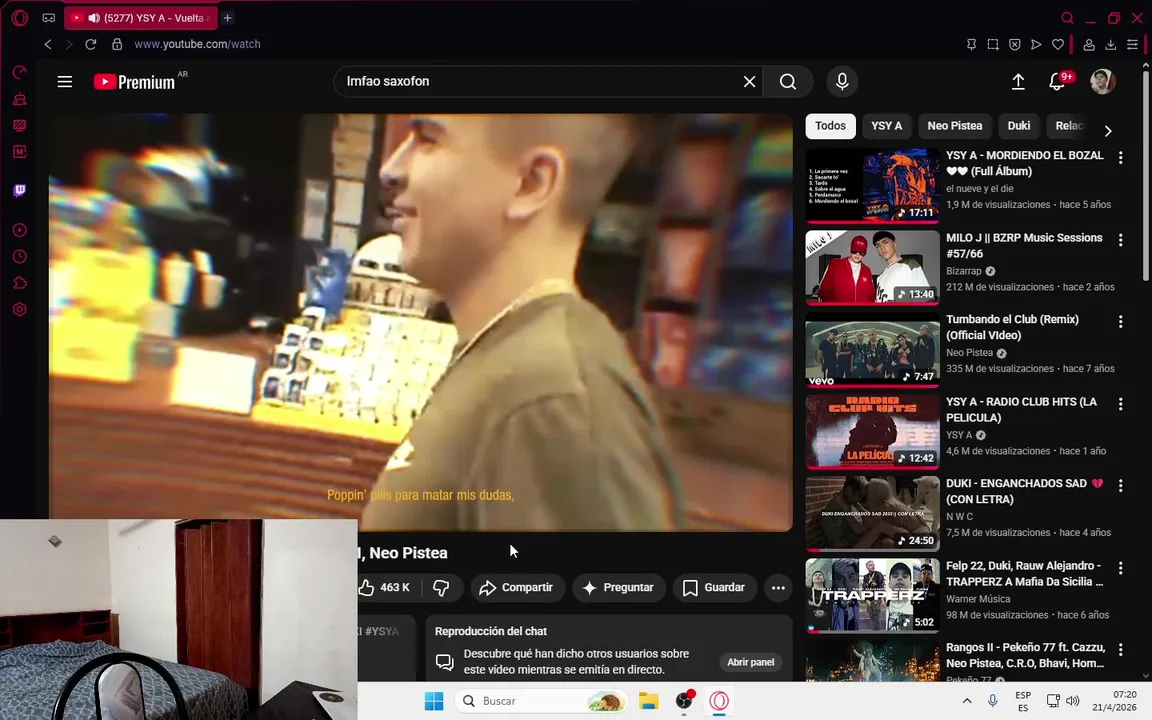Open MORDIENDO EL BOZAL album thumbnail
1152x720 pixels.
click(872, 186)
